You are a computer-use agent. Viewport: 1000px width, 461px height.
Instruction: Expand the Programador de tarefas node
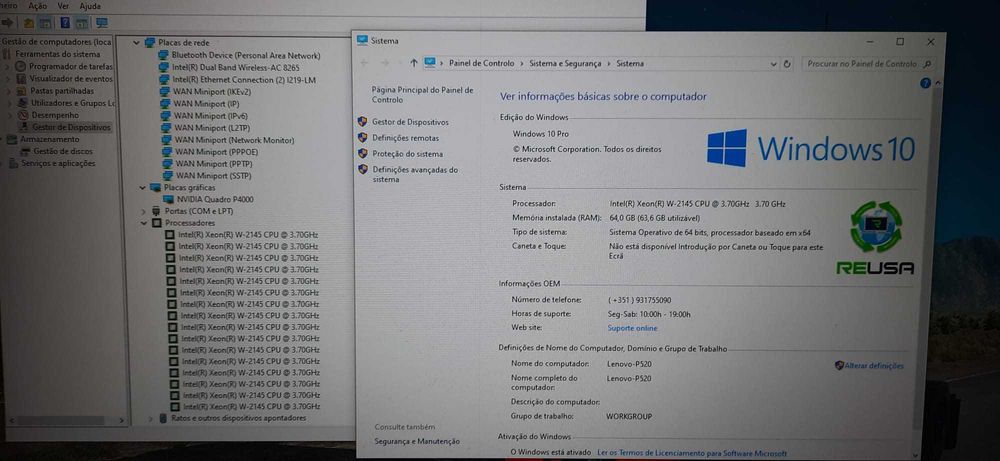tap(7, 66)
